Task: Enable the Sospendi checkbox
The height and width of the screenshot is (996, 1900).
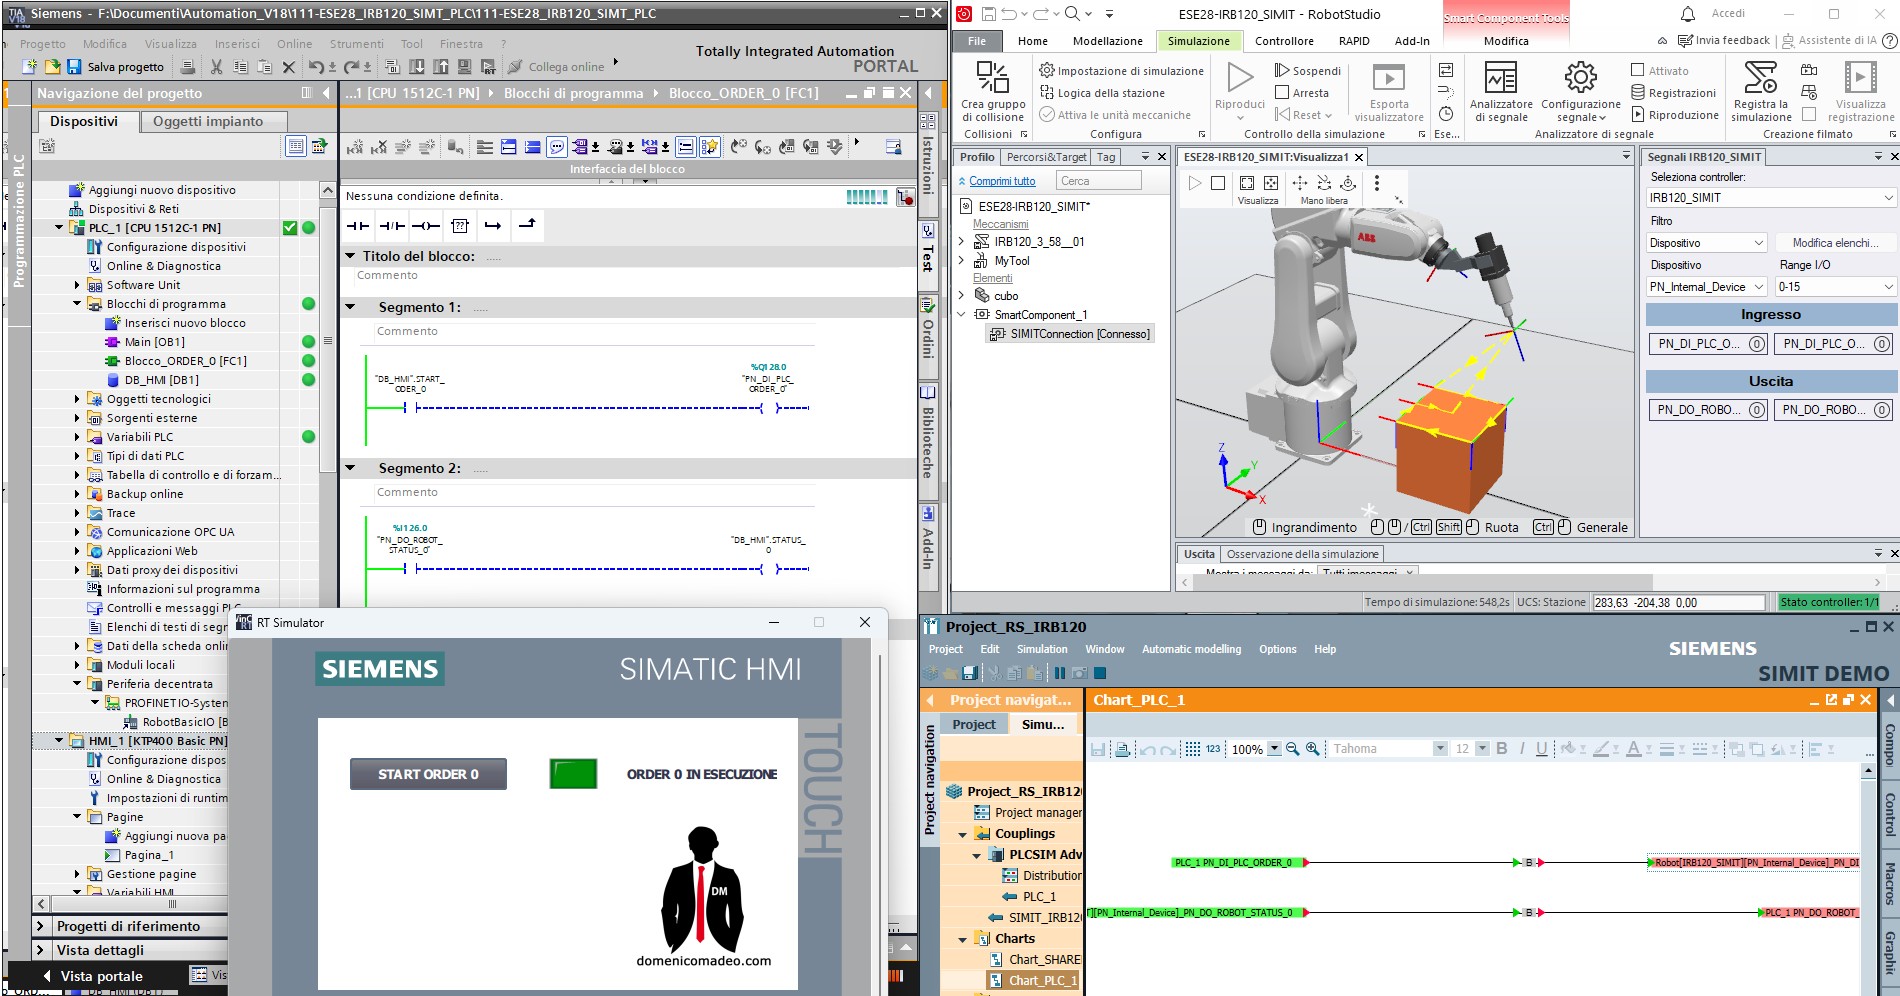Action: pos(1282,71)
